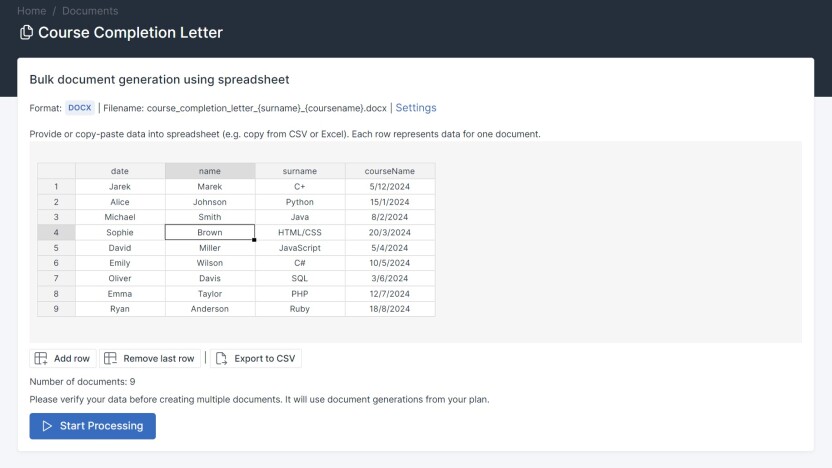Select row number 4 header
832x468 pixels.
click(x=56, y=232)
